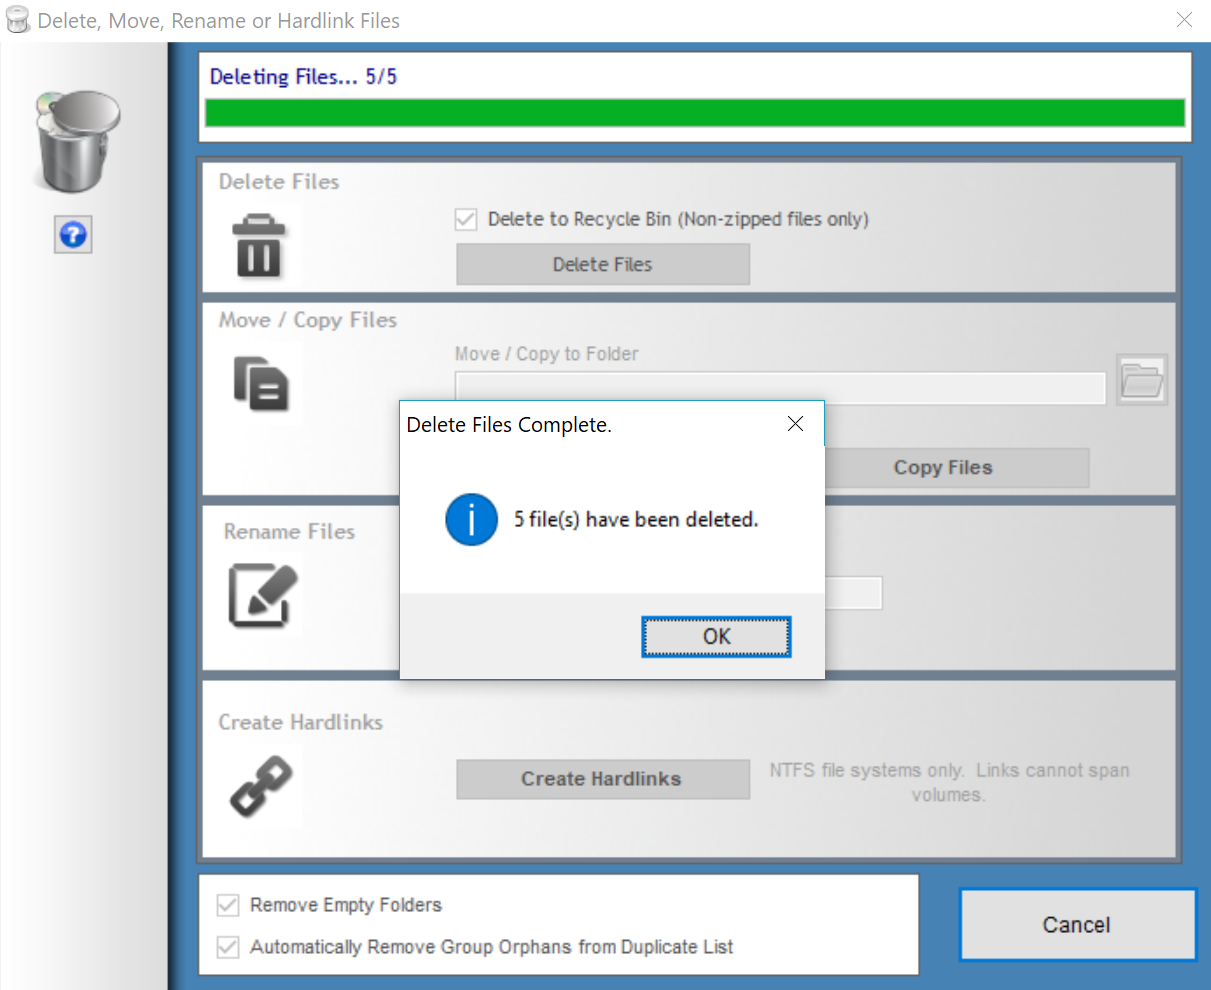Image resolution: width=1211 pixels, height=990 pixels.
Task: Click the title bar app icon
Action: (18, 21)
